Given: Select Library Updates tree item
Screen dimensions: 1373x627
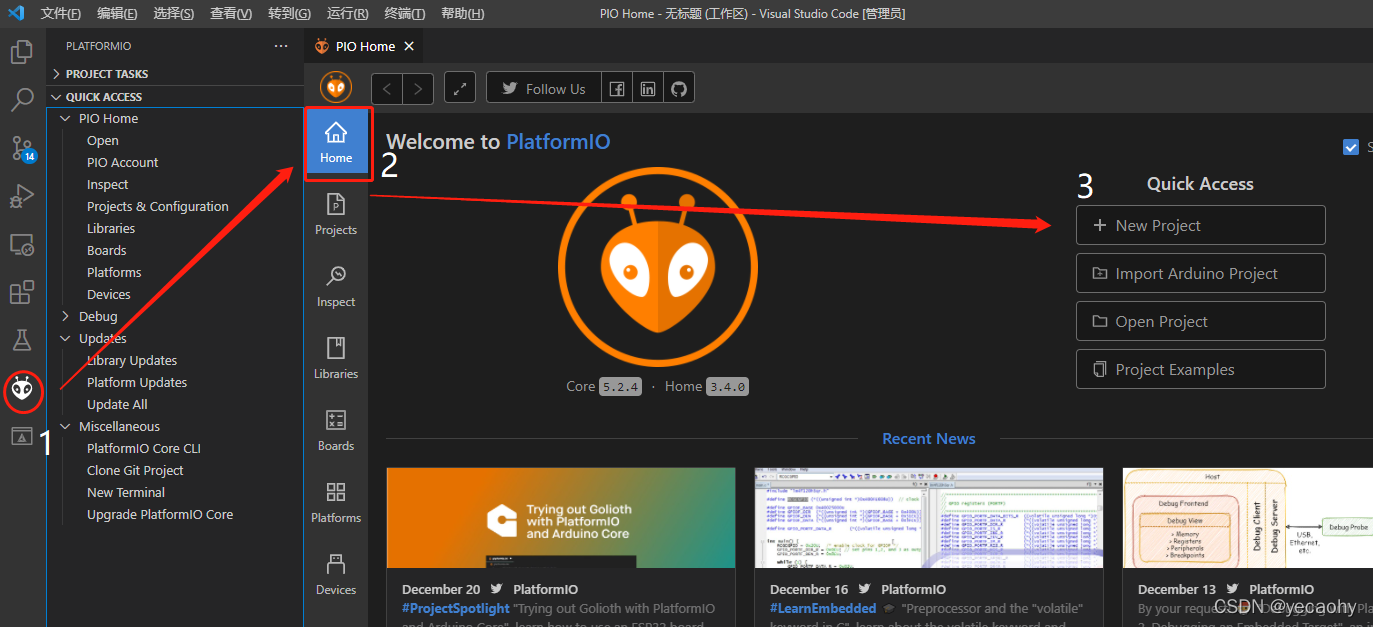Looking at the screenshot, I should point(132,360).
